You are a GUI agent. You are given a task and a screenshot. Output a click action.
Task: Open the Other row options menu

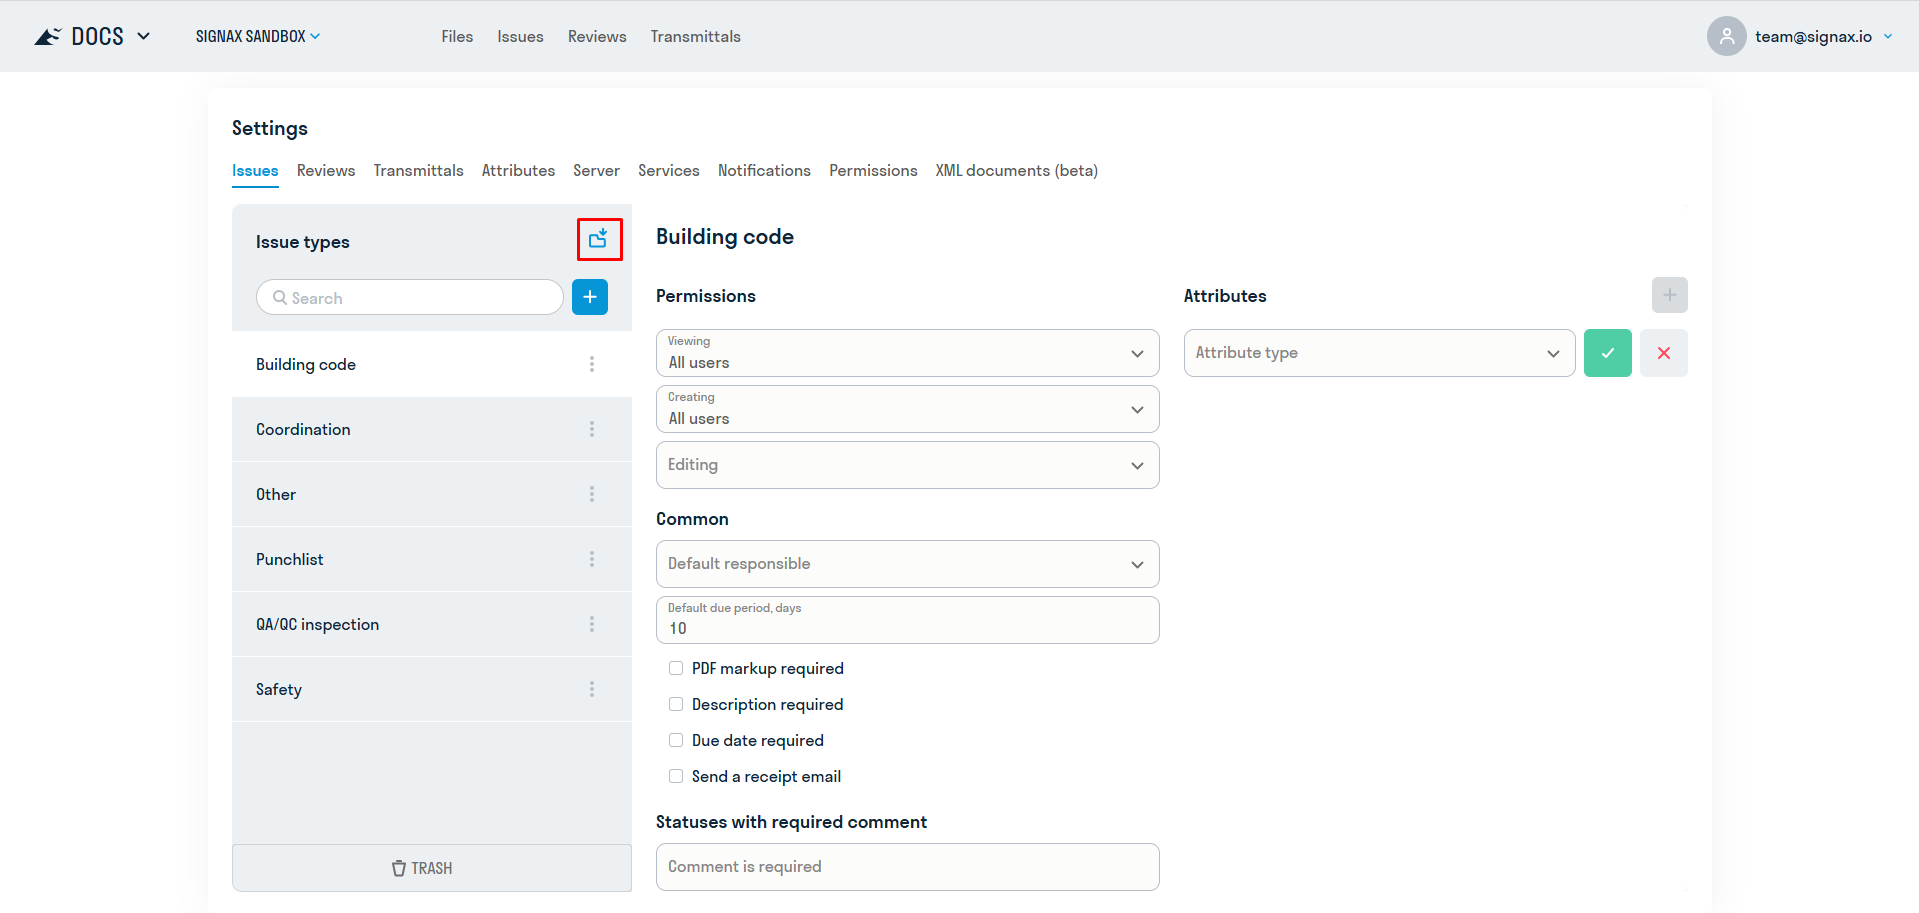592,494
